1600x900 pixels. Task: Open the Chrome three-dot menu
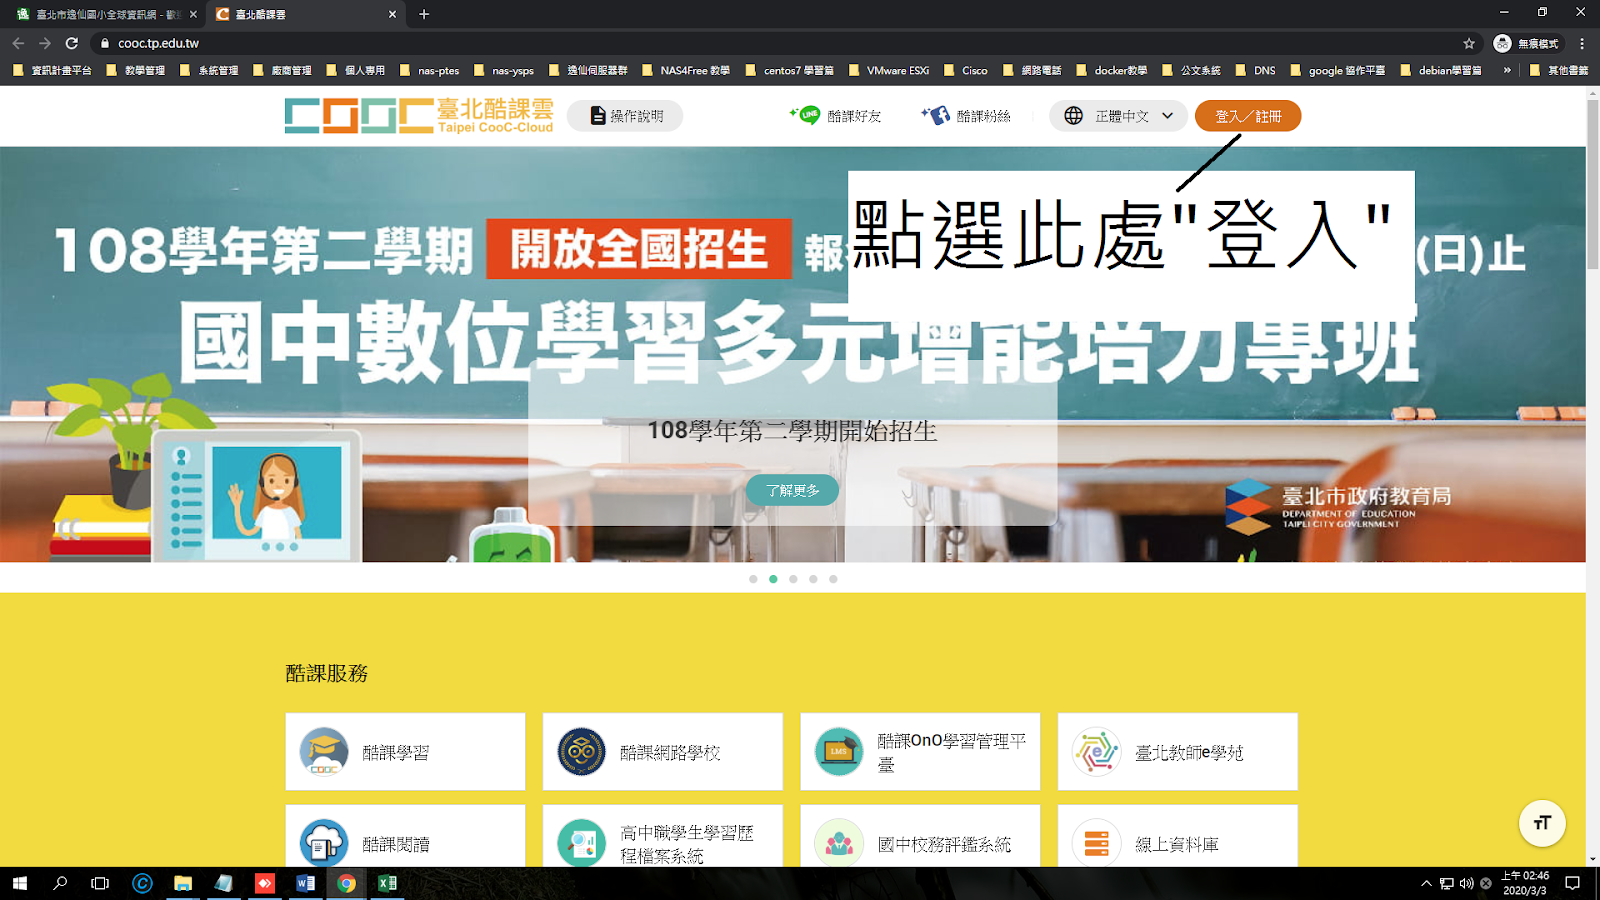1582,43
